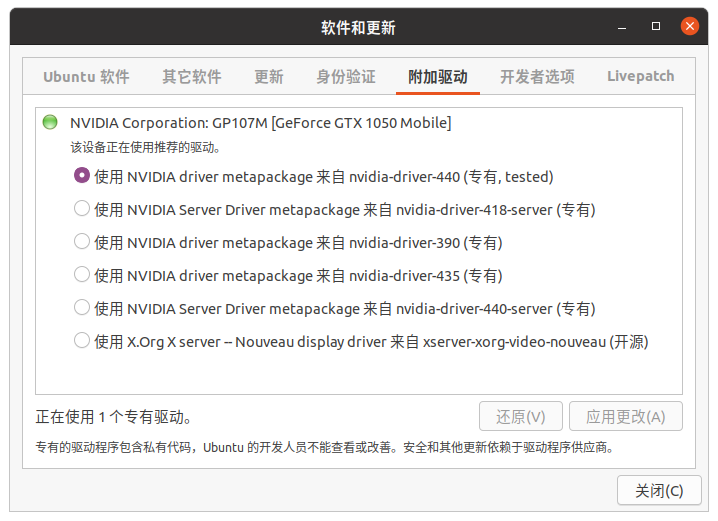Viewport: 718px width, 521px height.
Task: Go to the 身份验证 tab
Action: point(346,76)
